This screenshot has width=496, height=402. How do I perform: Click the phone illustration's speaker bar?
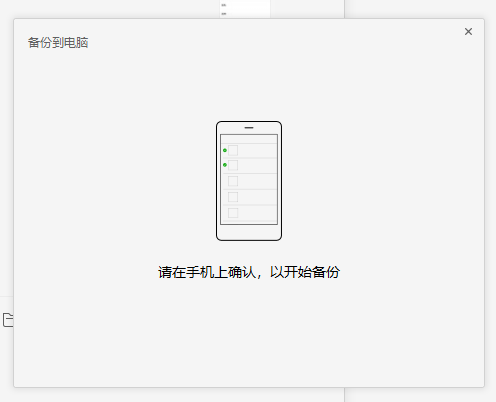pos(249,128)
